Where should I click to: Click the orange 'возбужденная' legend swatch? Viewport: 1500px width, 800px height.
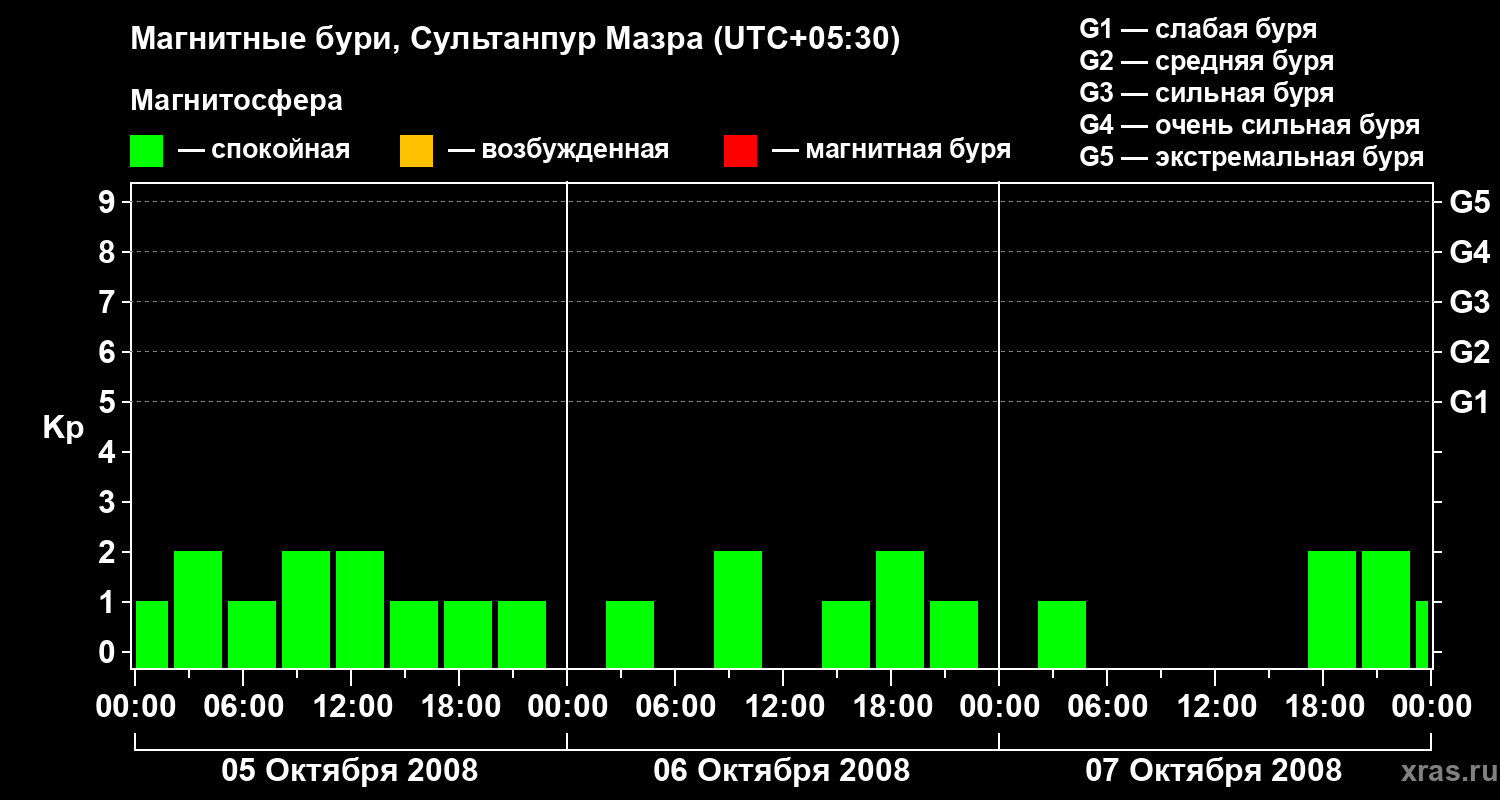(416, 151)
